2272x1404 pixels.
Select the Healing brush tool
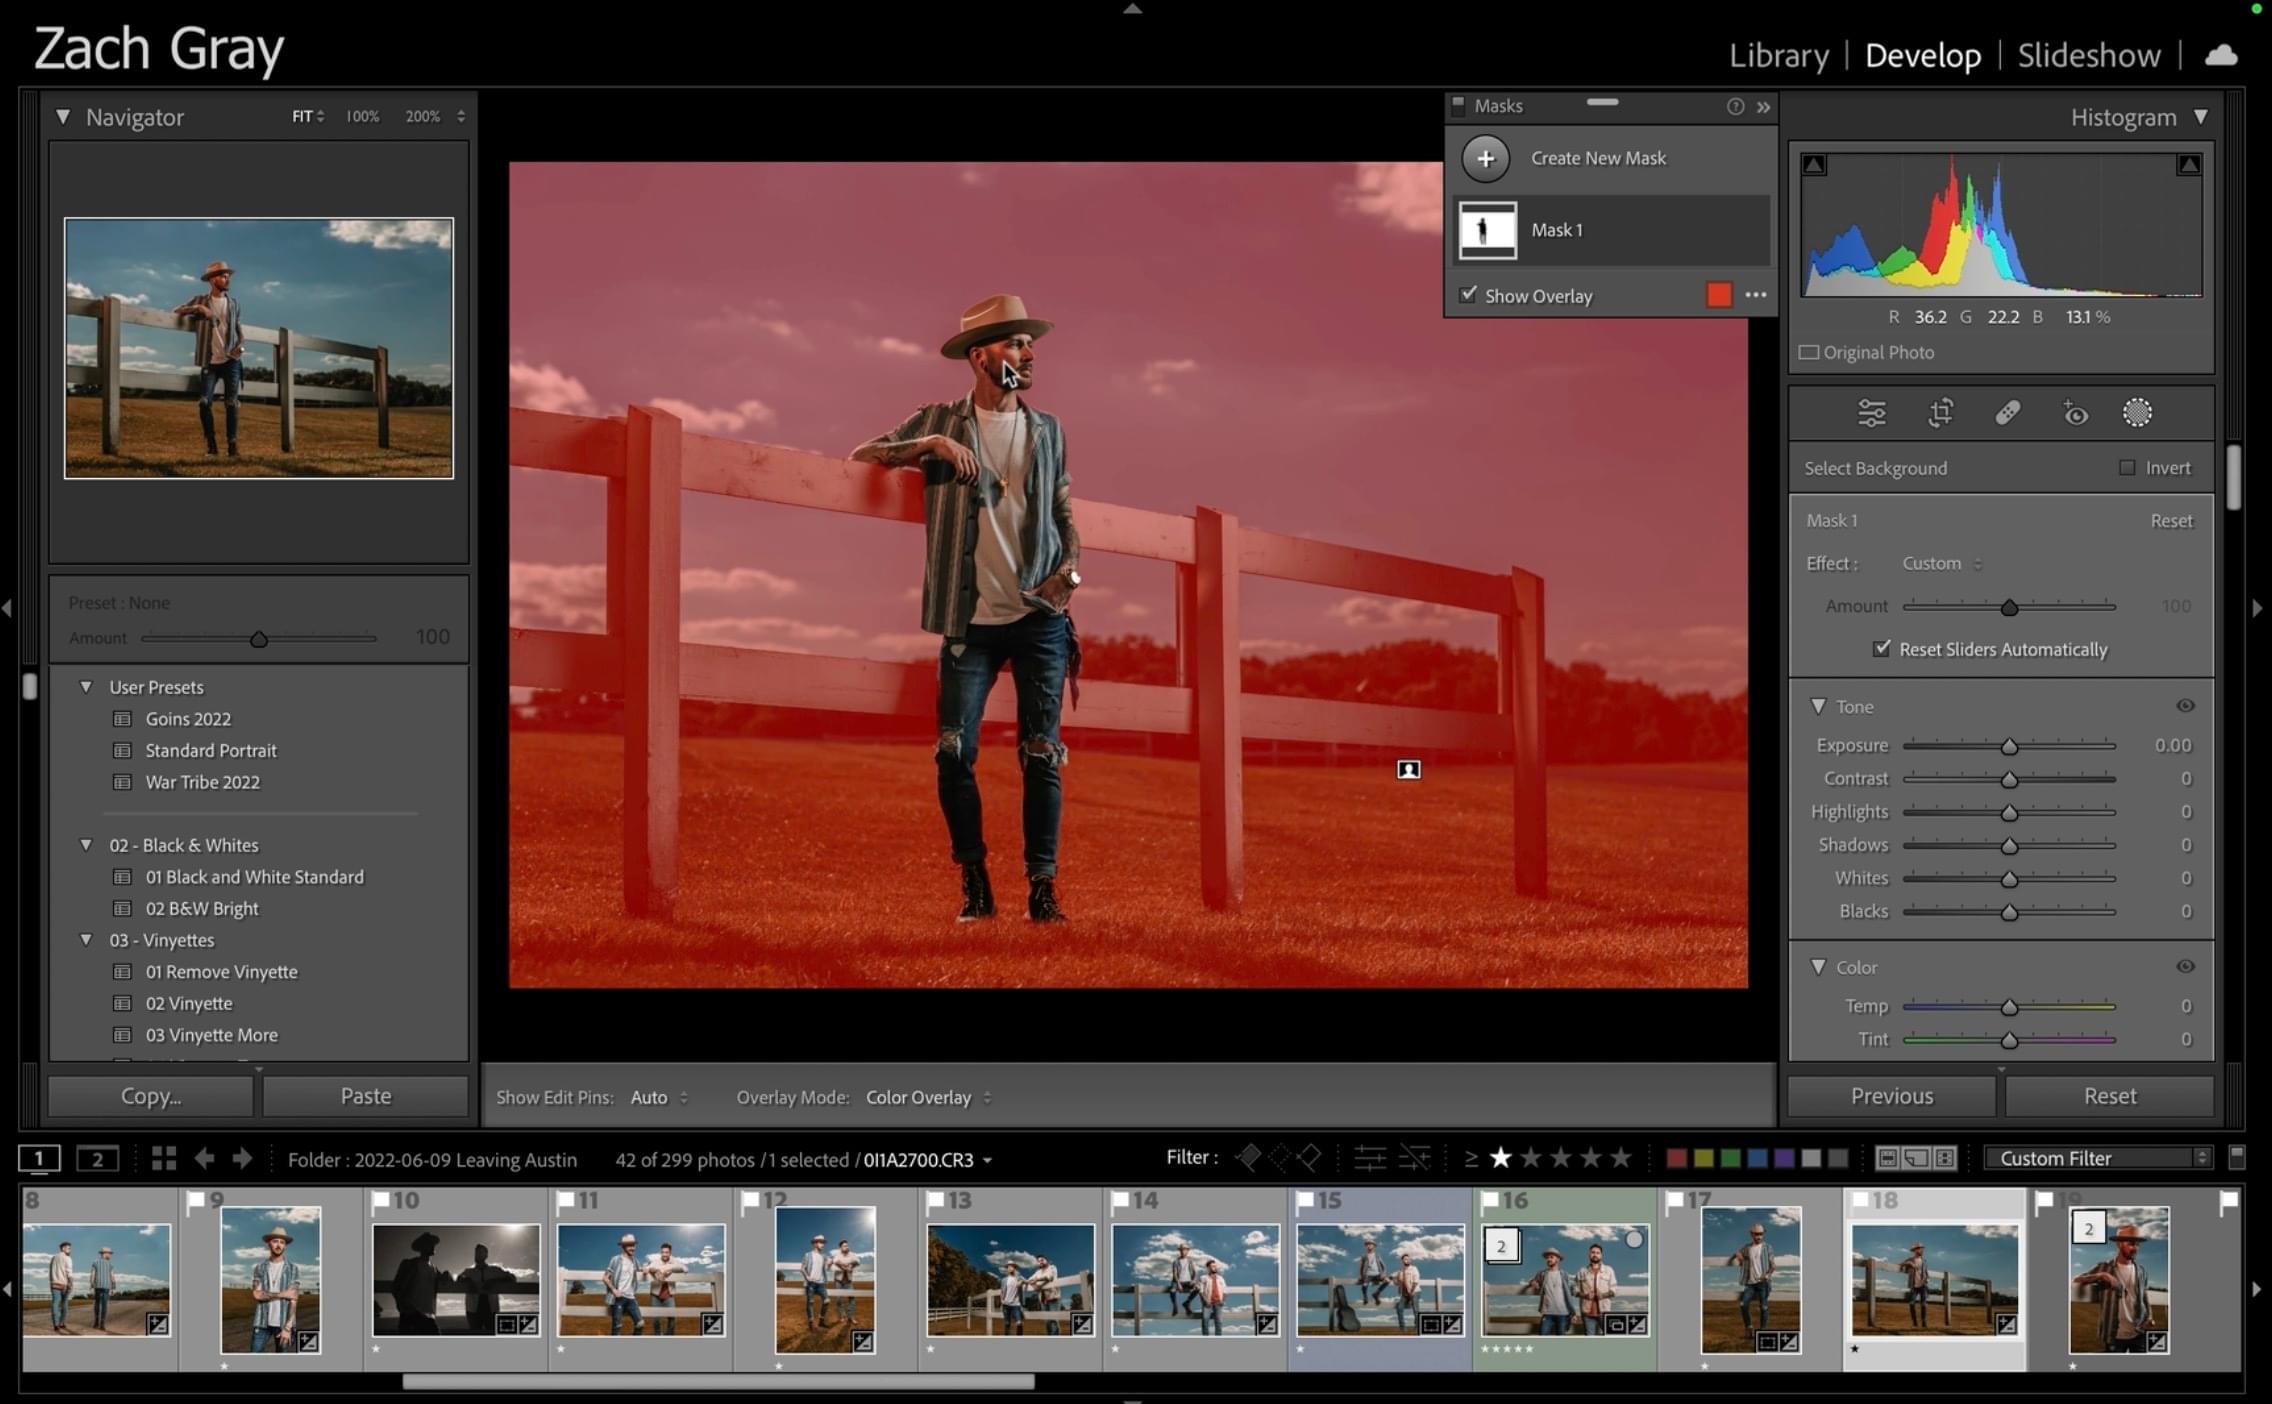tap(2007, 413)
